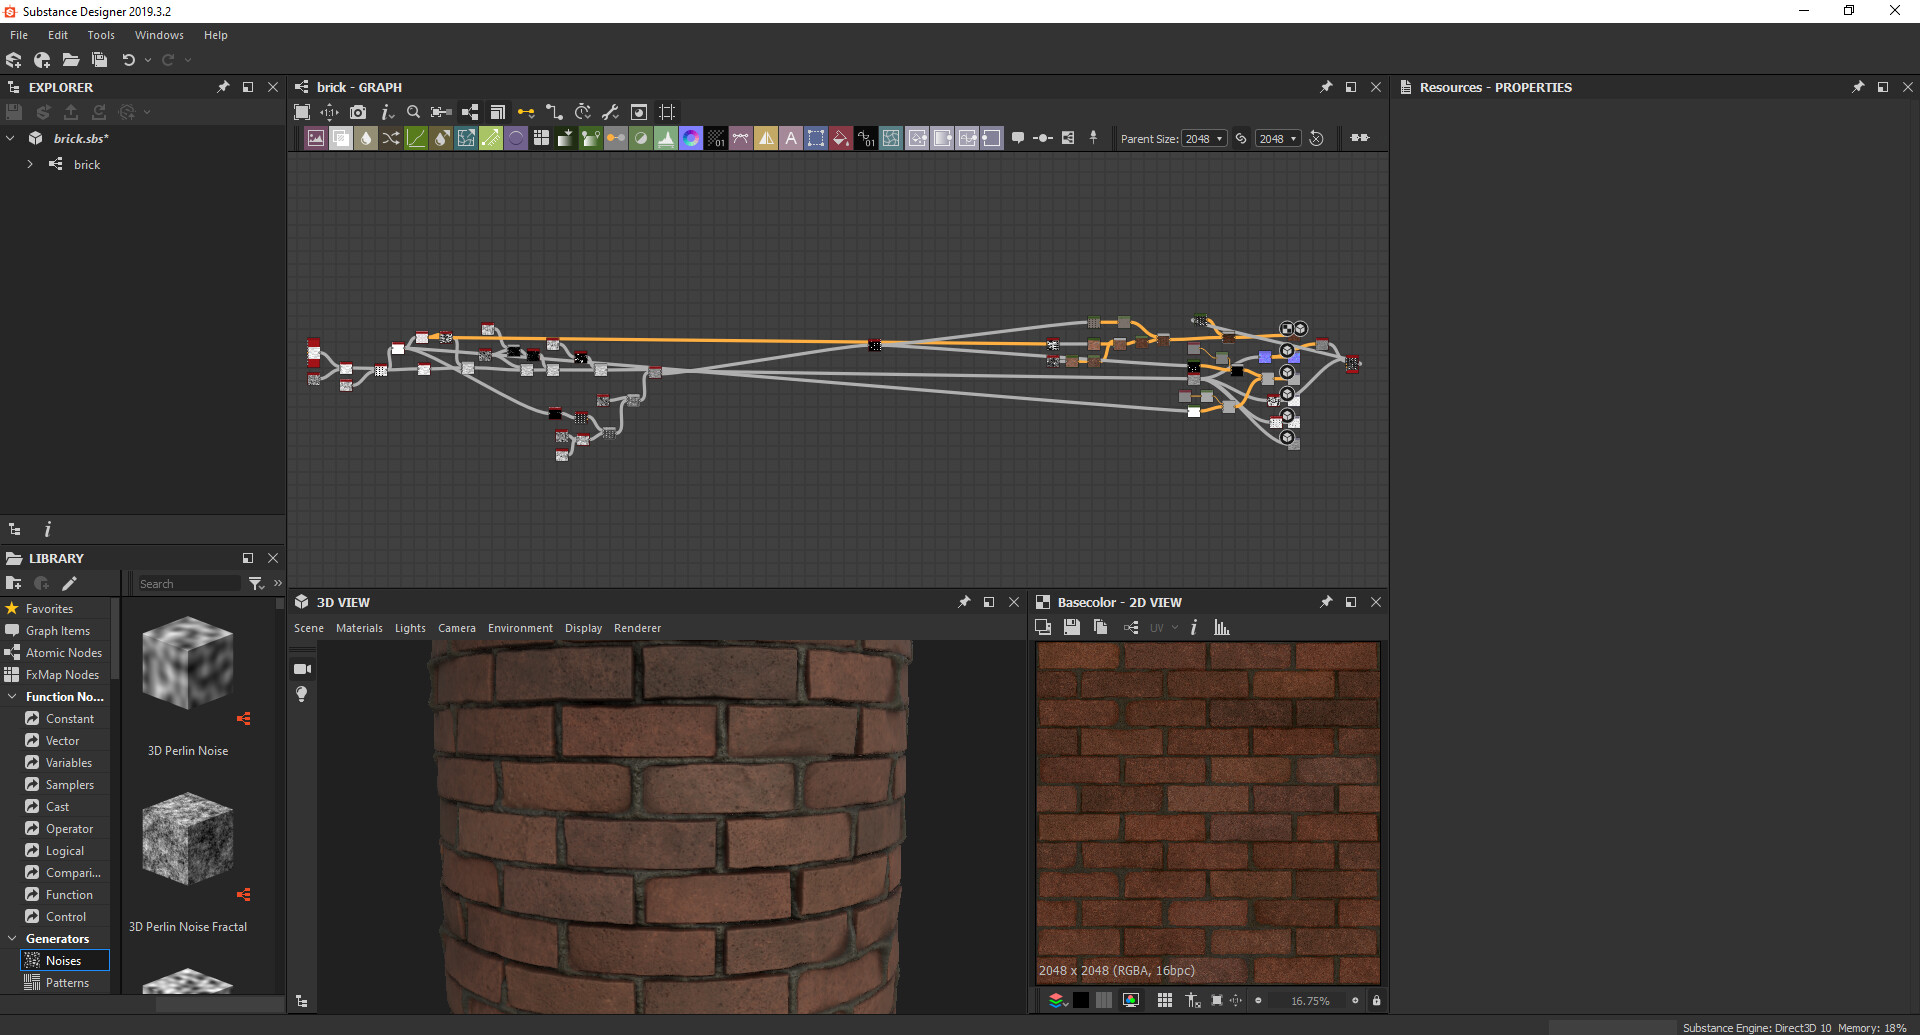Select Atomic Nodes in the library
Image resolution: width=1920 pixels, height=1035 pixels.
(x=63, y=653)
